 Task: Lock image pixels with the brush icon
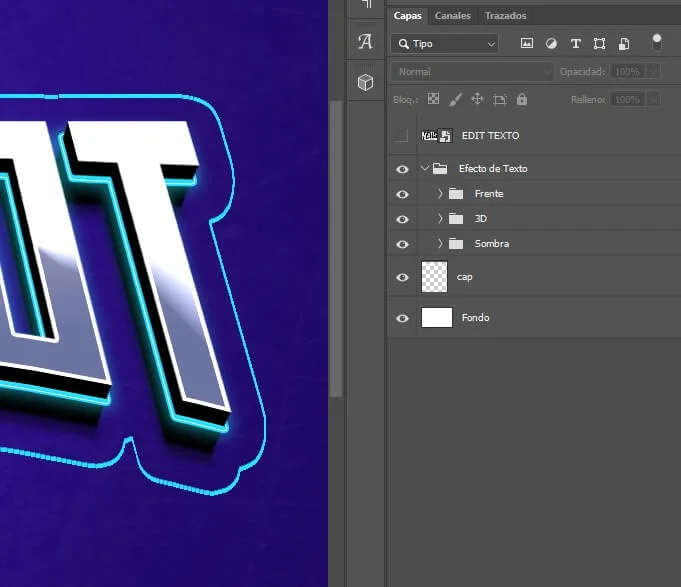pos(455,100)
